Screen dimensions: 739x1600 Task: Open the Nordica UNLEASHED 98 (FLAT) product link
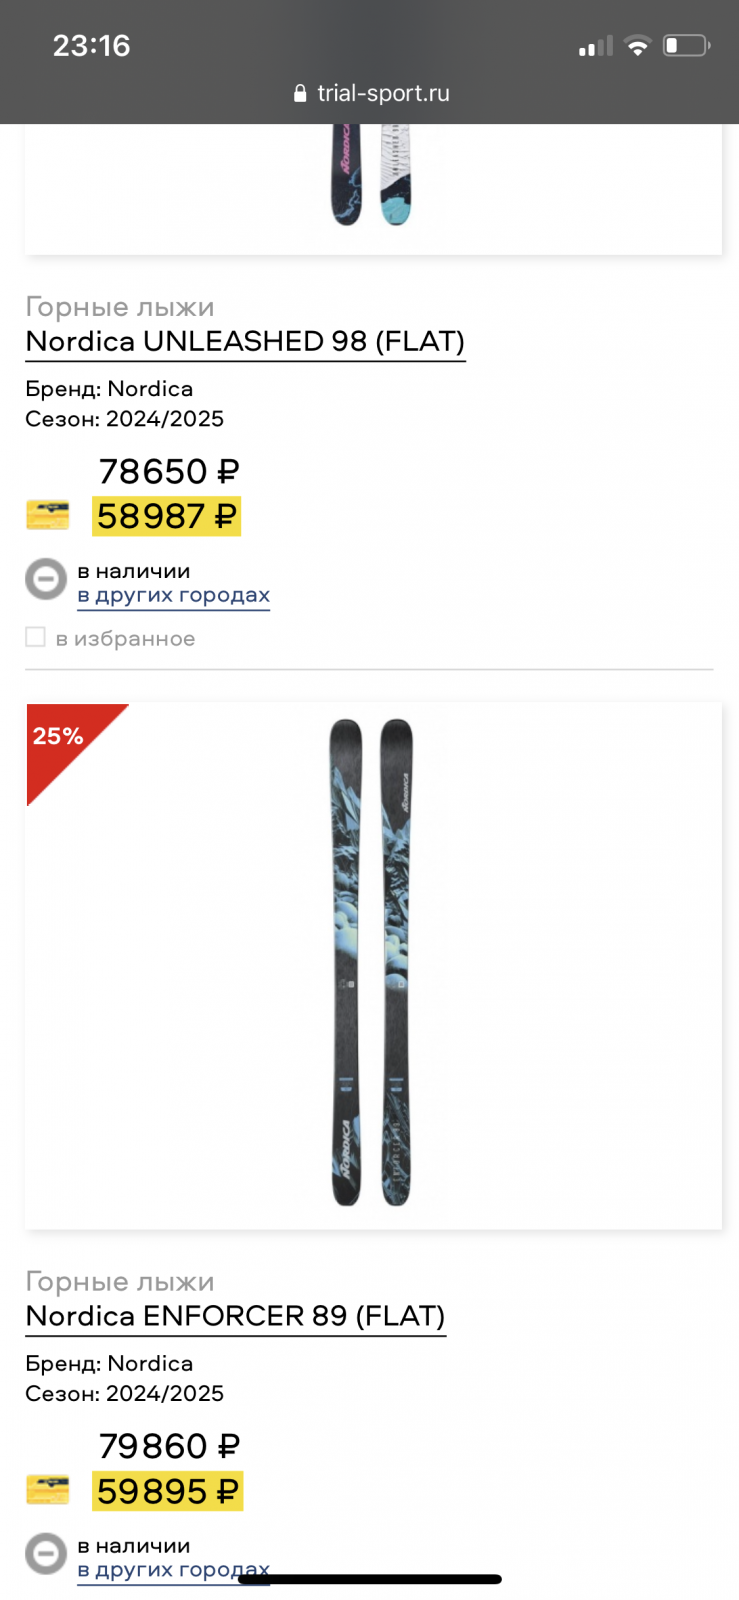(245, 342)
